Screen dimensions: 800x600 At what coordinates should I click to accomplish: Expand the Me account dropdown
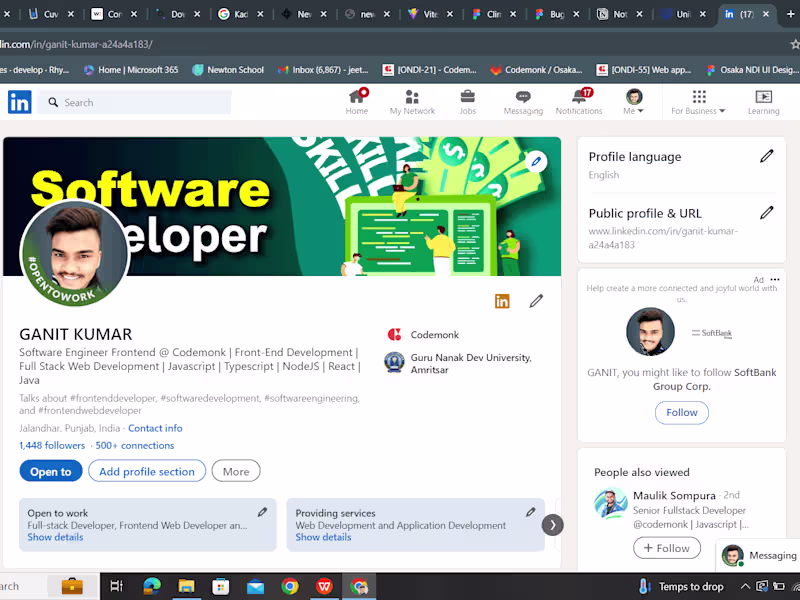pyautogui.click(x=634, y=102)
